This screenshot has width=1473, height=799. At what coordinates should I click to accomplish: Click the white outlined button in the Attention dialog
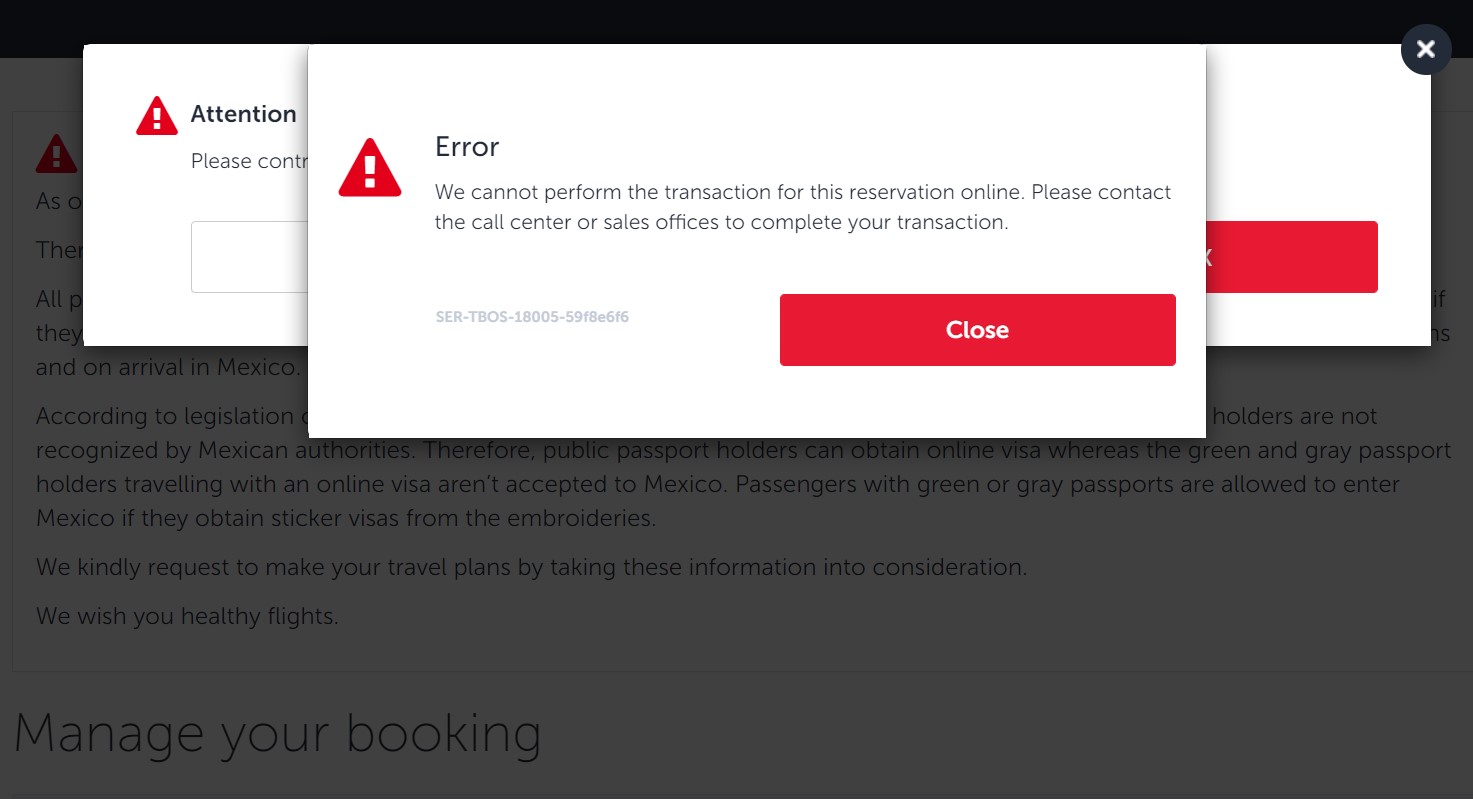250,257
